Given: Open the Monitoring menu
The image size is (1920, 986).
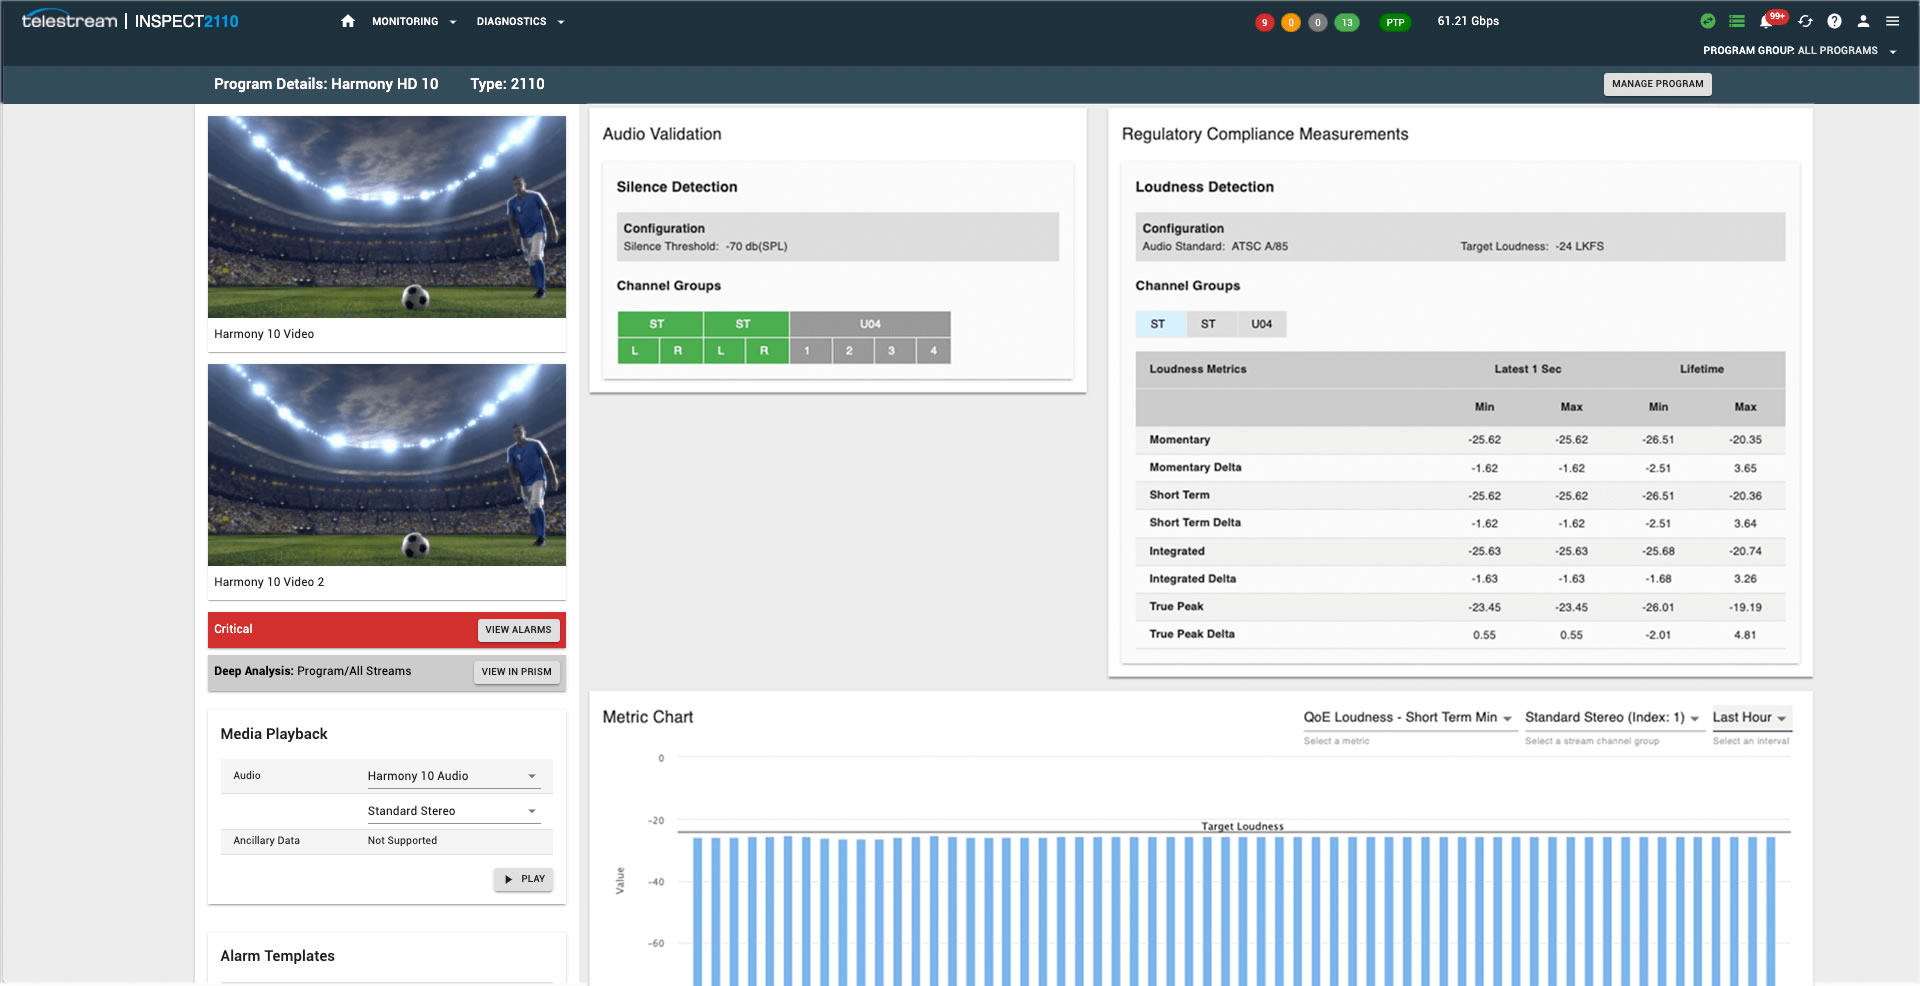Looking at the screenshot, I should pos(414,21).
